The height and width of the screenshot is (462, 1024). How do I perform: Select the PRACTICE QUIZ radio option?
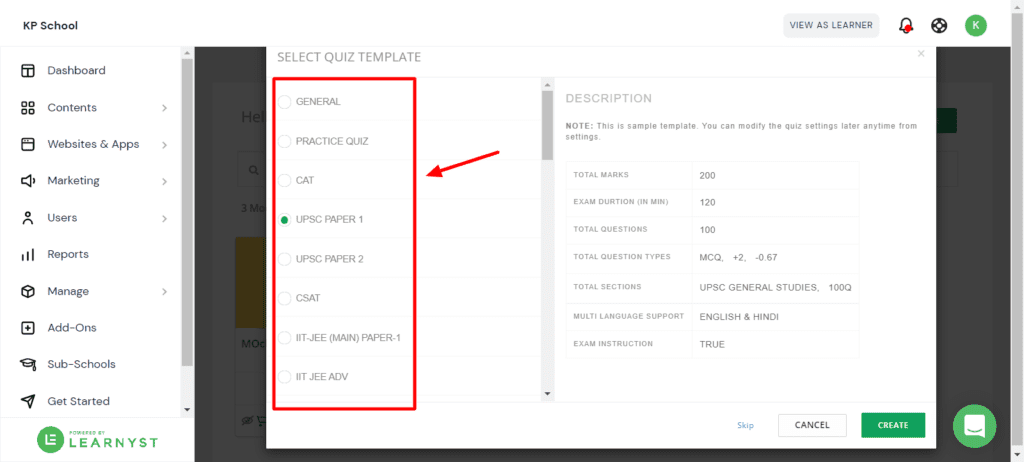click(285, 141)
